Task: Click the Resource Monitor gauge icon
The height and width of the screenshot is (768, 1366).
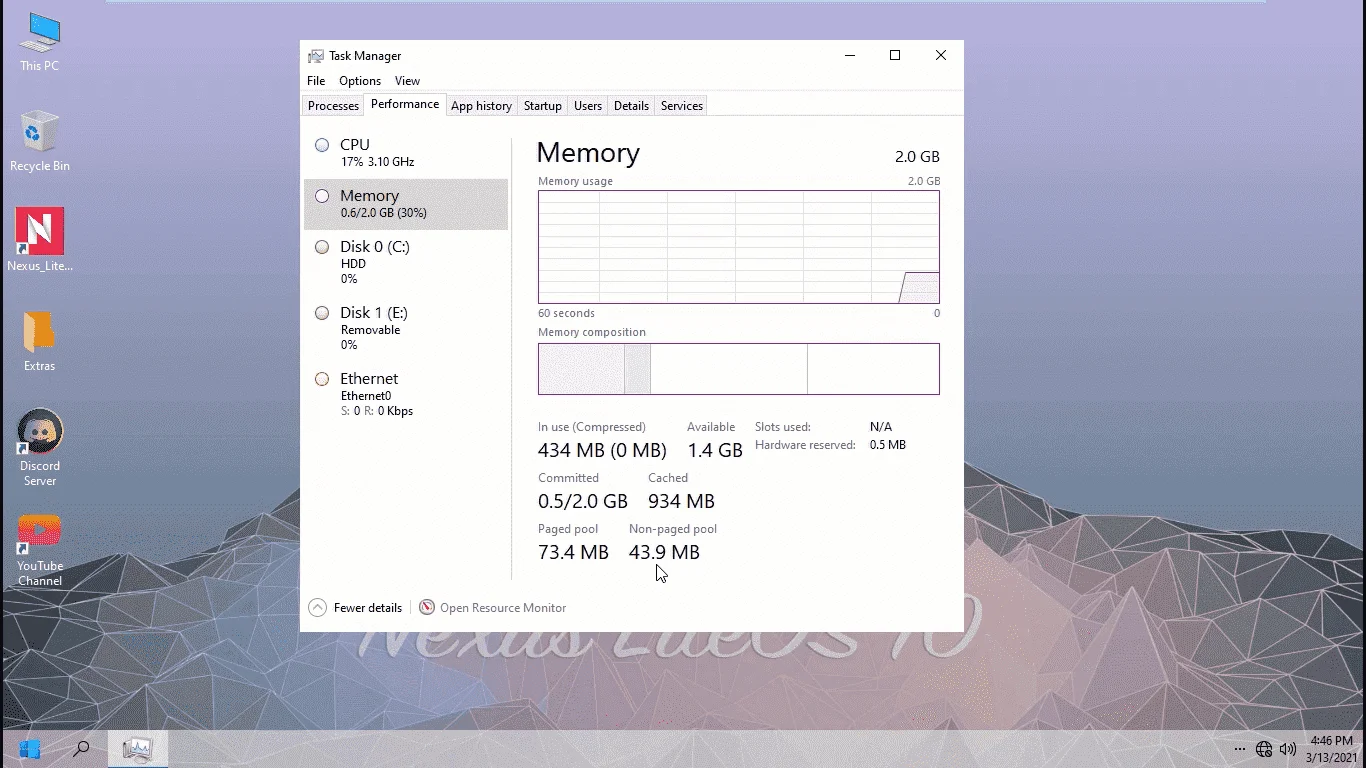Action: [427, 607]
